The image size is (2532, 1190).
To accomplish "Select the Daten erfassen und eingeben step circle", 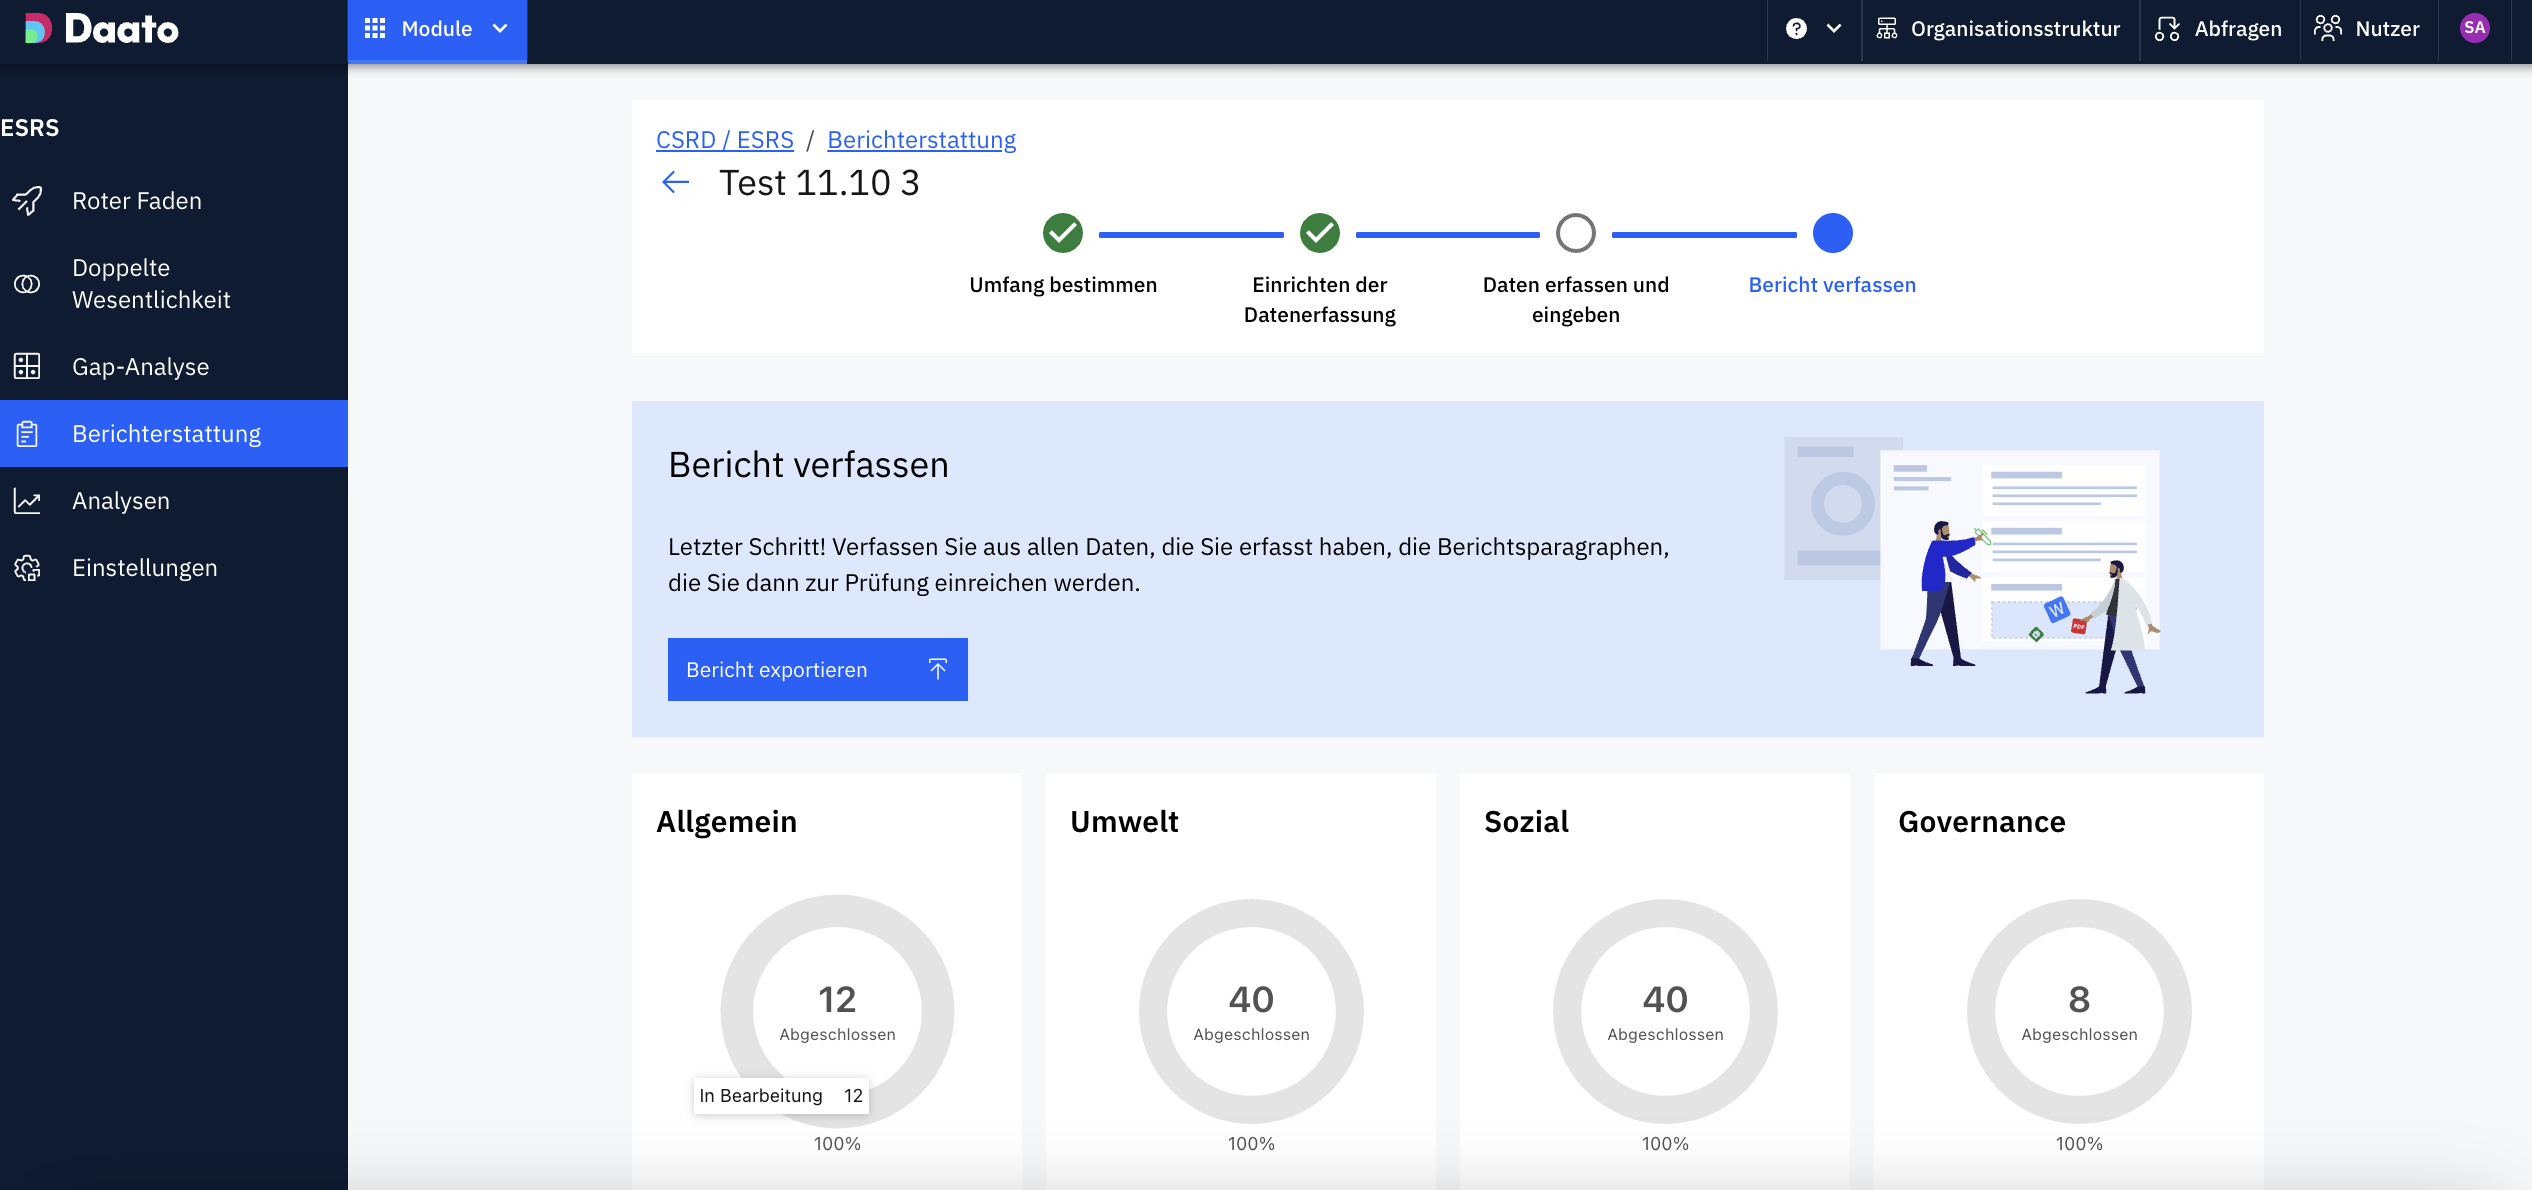I will coord(1575,233).
